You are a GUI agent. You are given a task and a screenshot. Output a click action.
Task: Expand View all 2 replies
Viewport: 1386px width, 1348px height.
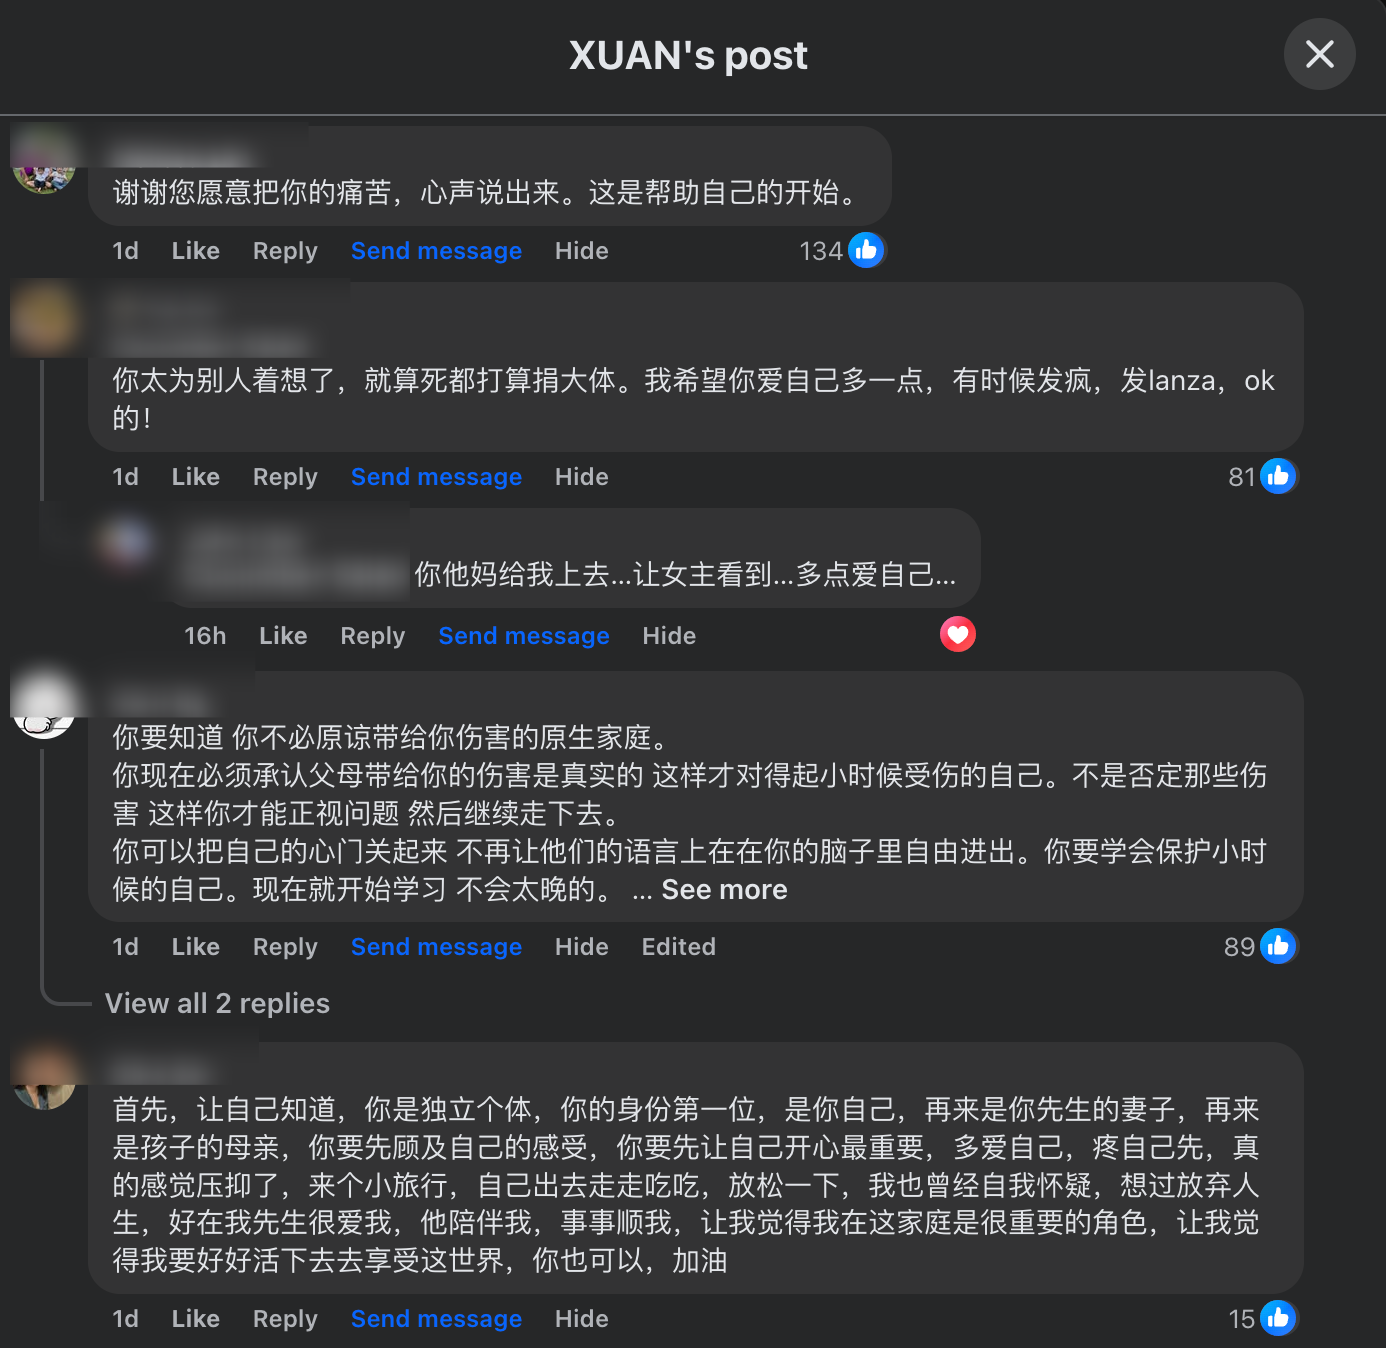[217, 1003]
